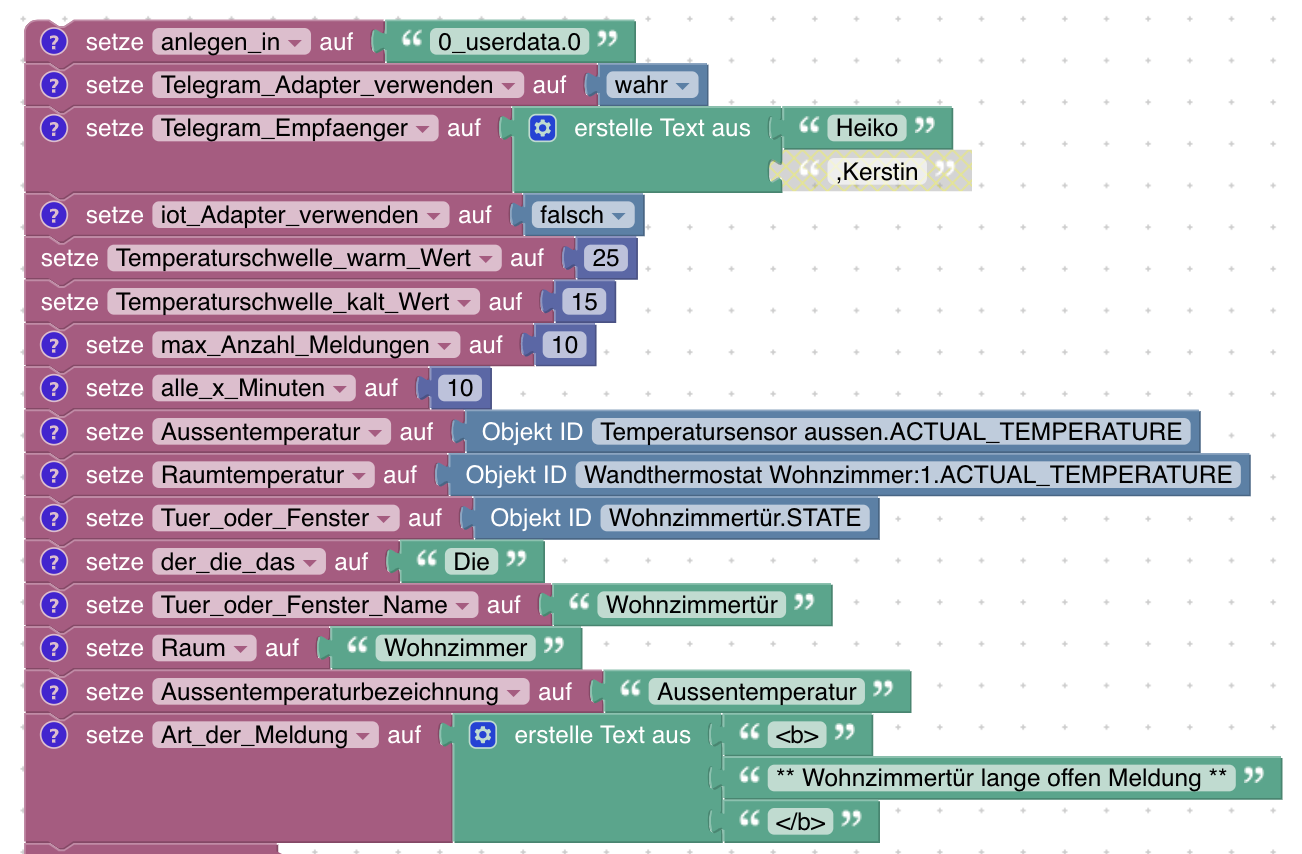Open Temperaturschwelle_kalt_Wert variable dropdown

coord(294,302)
